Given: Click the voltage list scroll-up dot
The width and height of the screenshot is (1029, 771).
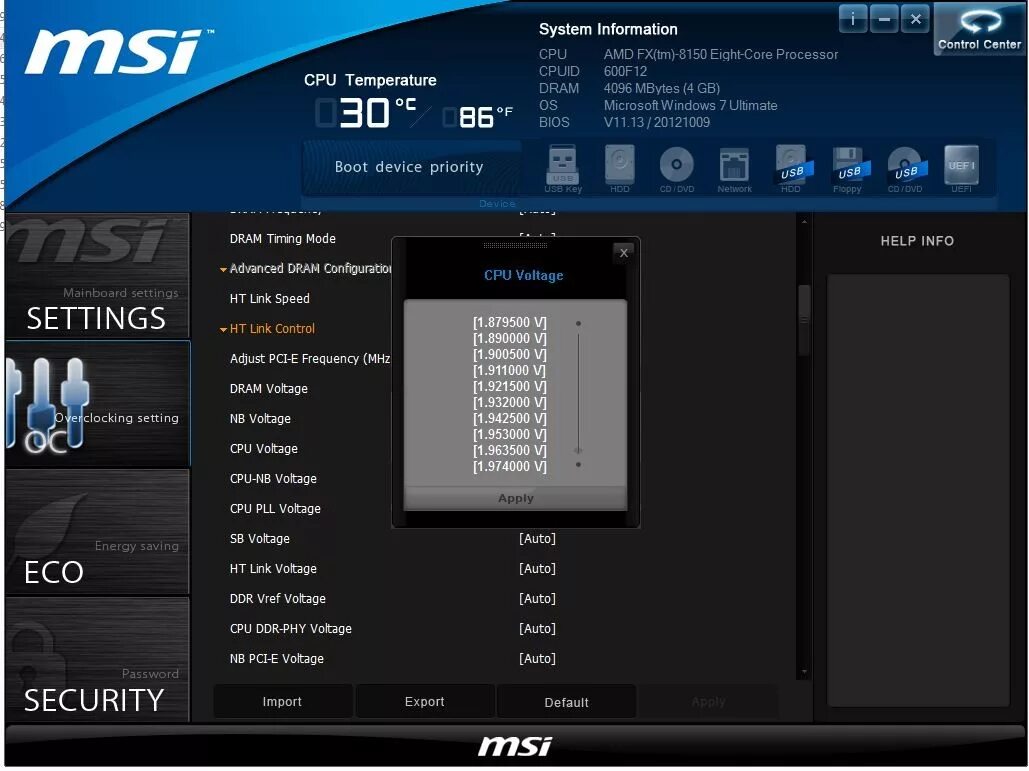Looking at the screenshot, I should [x=578, y=323].
